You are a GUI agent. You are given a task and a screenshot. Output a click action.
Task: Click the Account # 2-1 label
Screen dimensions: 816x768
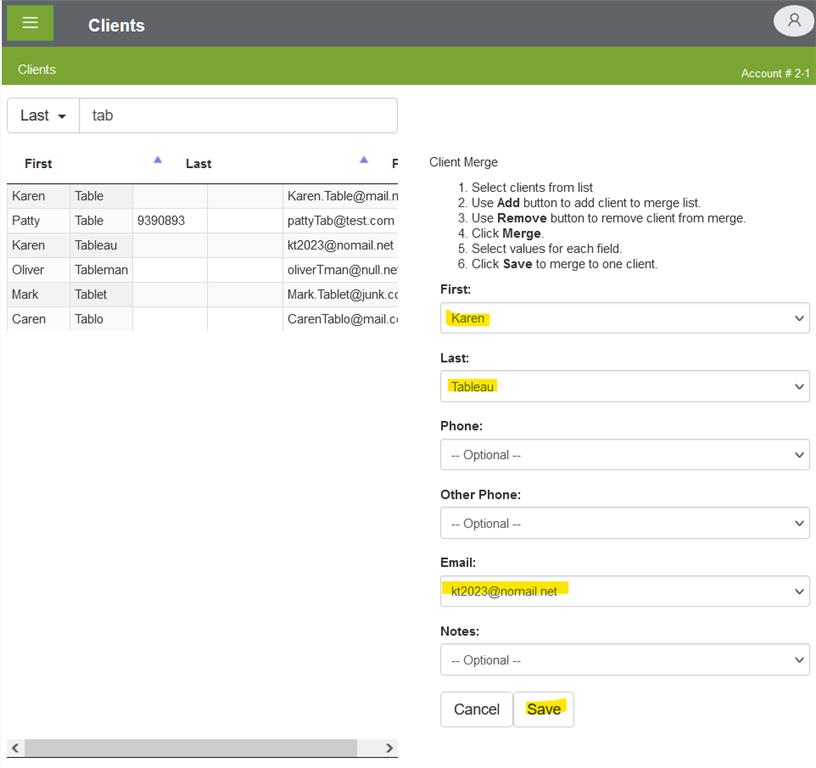click(775, 73)
